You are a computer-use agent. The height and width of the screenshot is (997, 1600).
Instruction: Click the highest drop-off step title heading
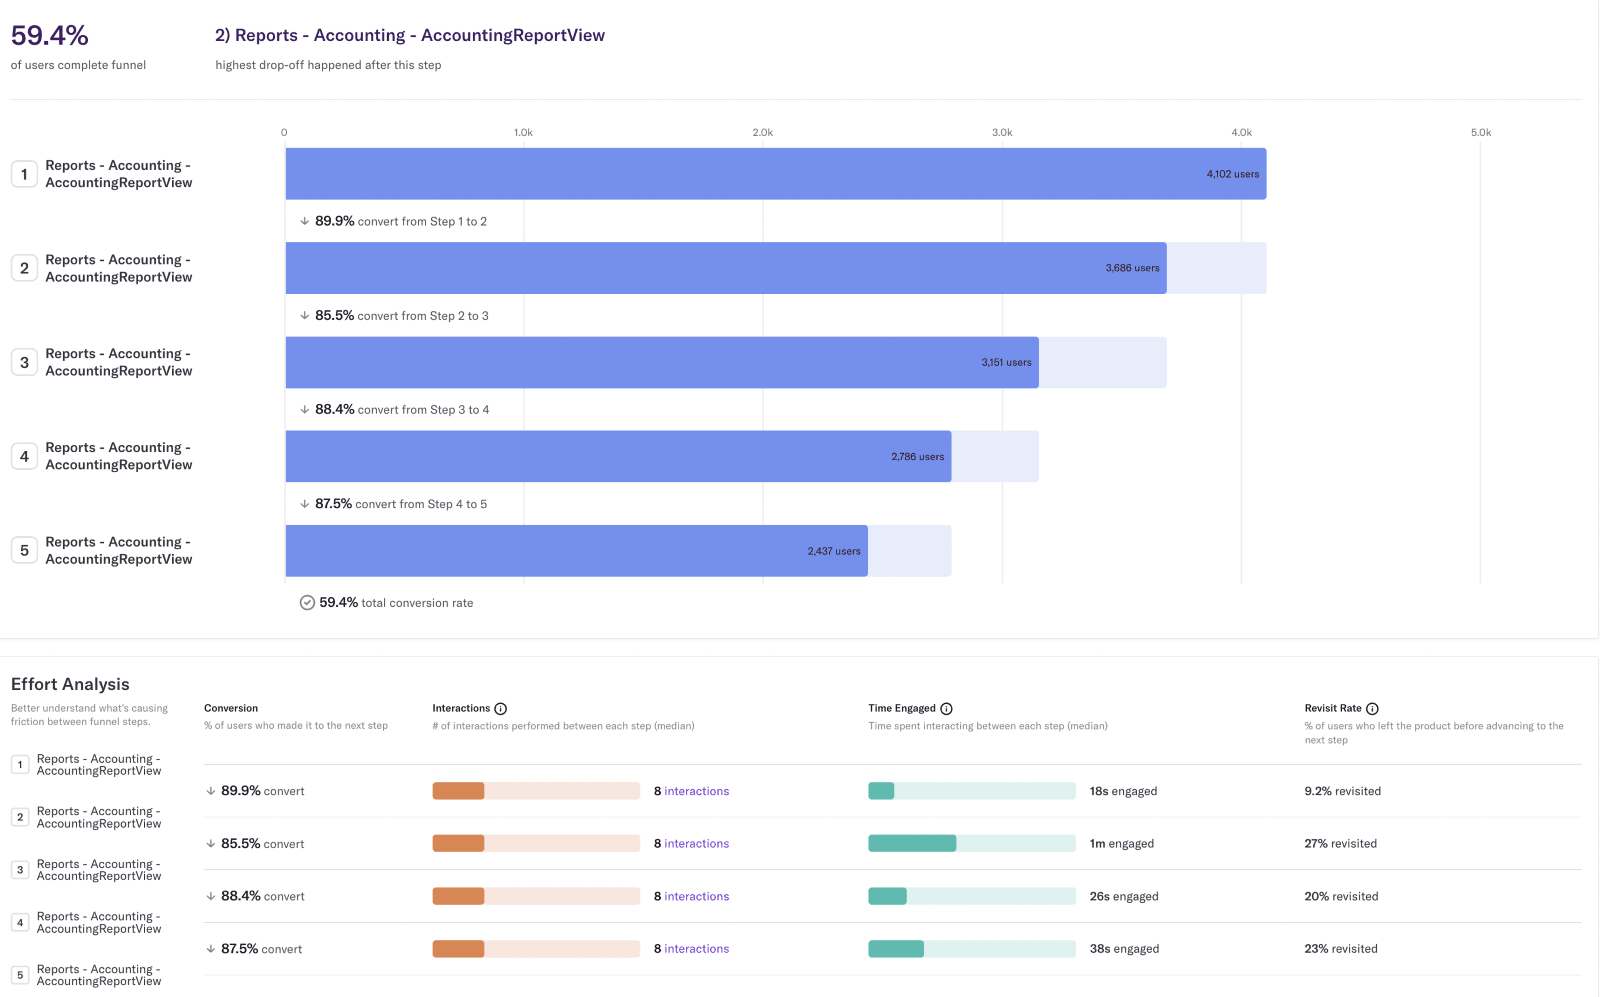(410, 36)
